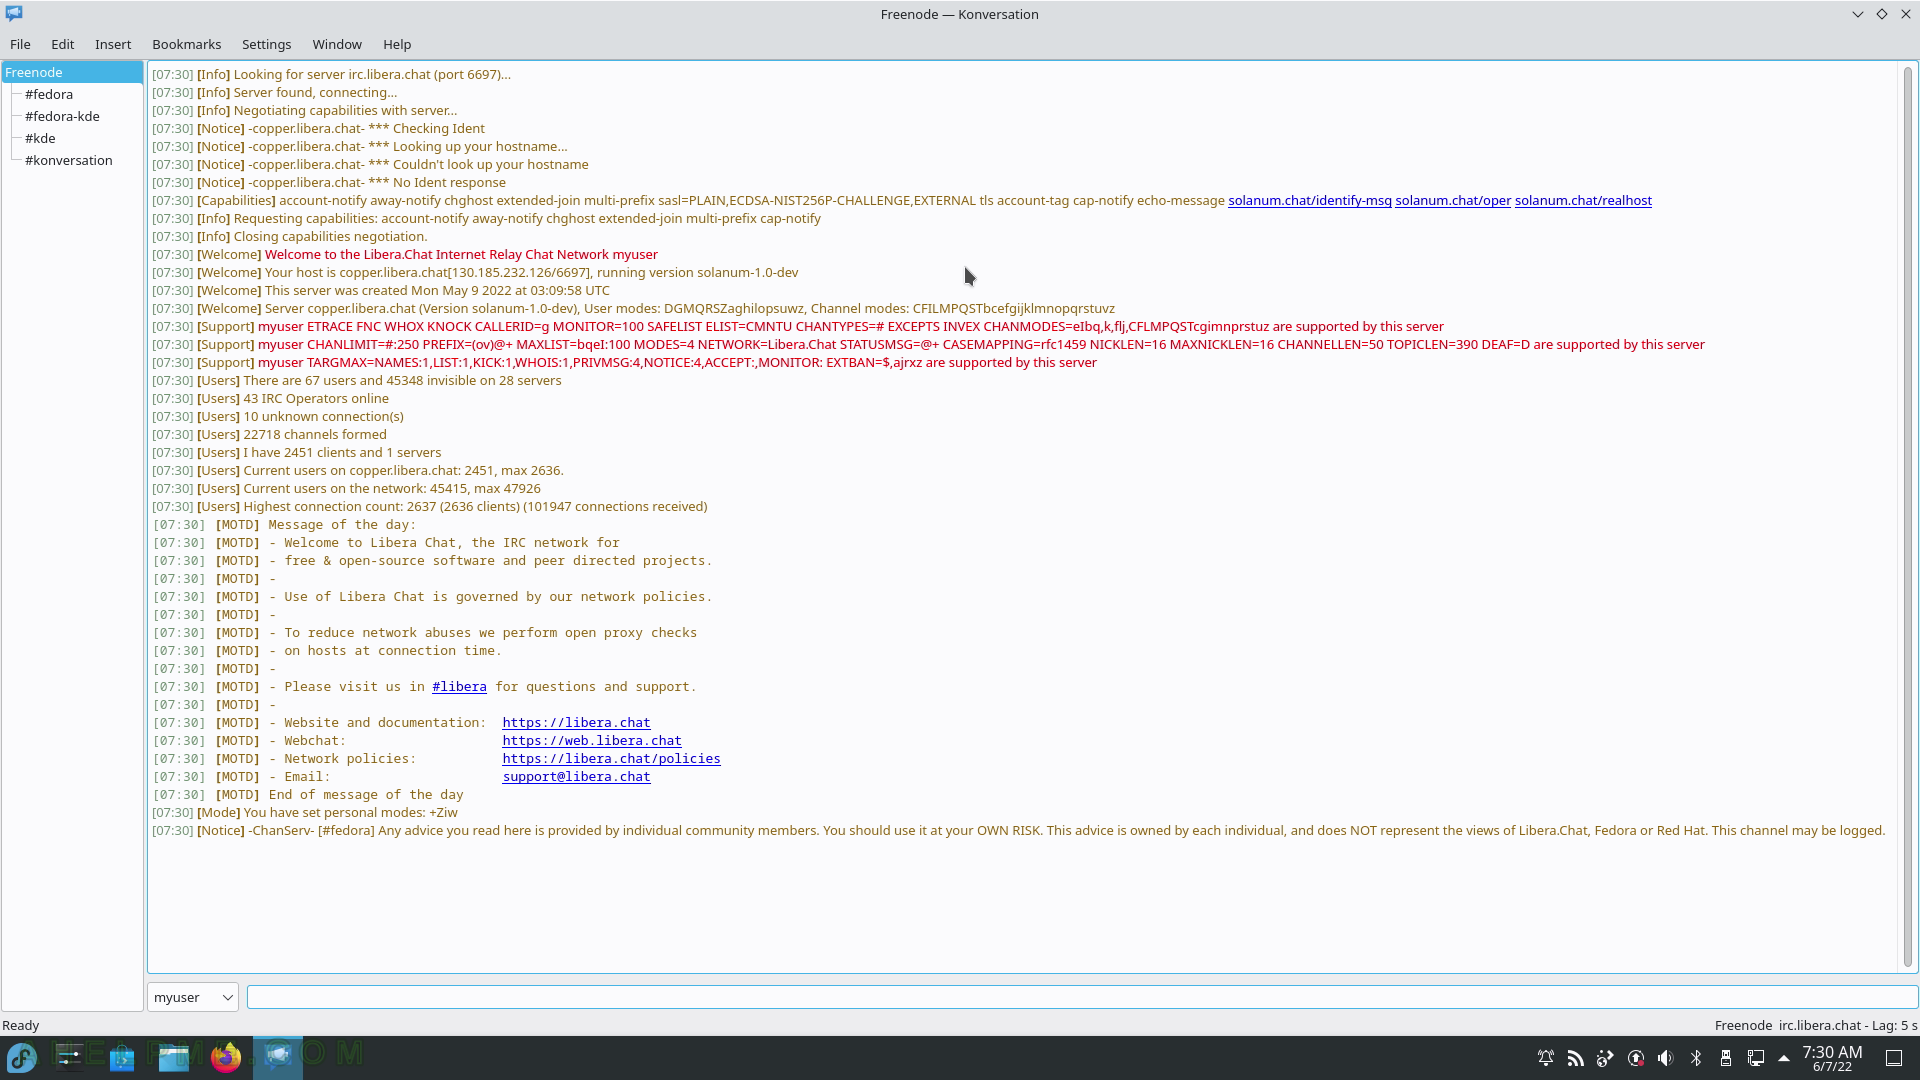Viewport: 1920px width, 1080px height.
Task: Open the Settings menu
Action: (x=267, y=44)
